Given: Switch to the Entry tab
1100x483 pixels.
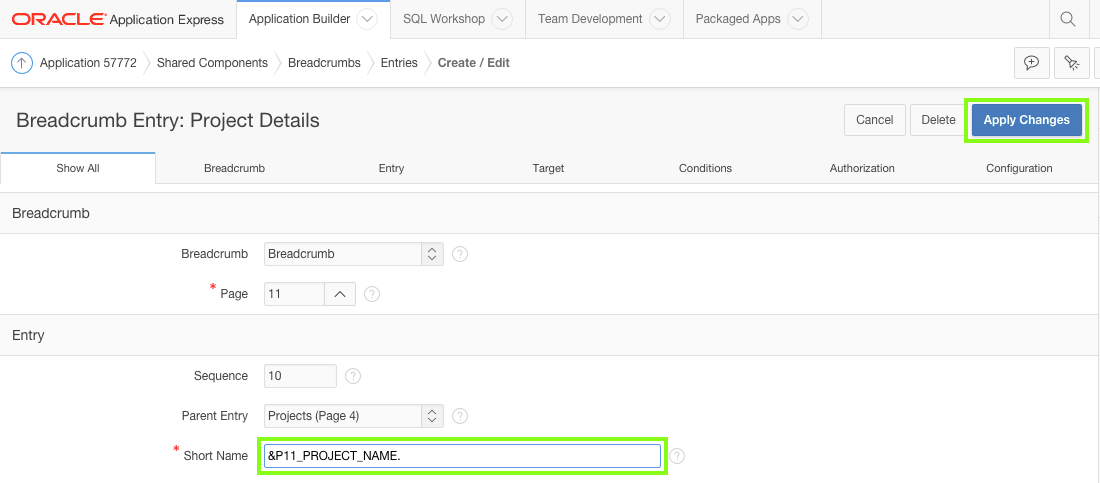Looking at the screenshot, I should coord(391,168).
